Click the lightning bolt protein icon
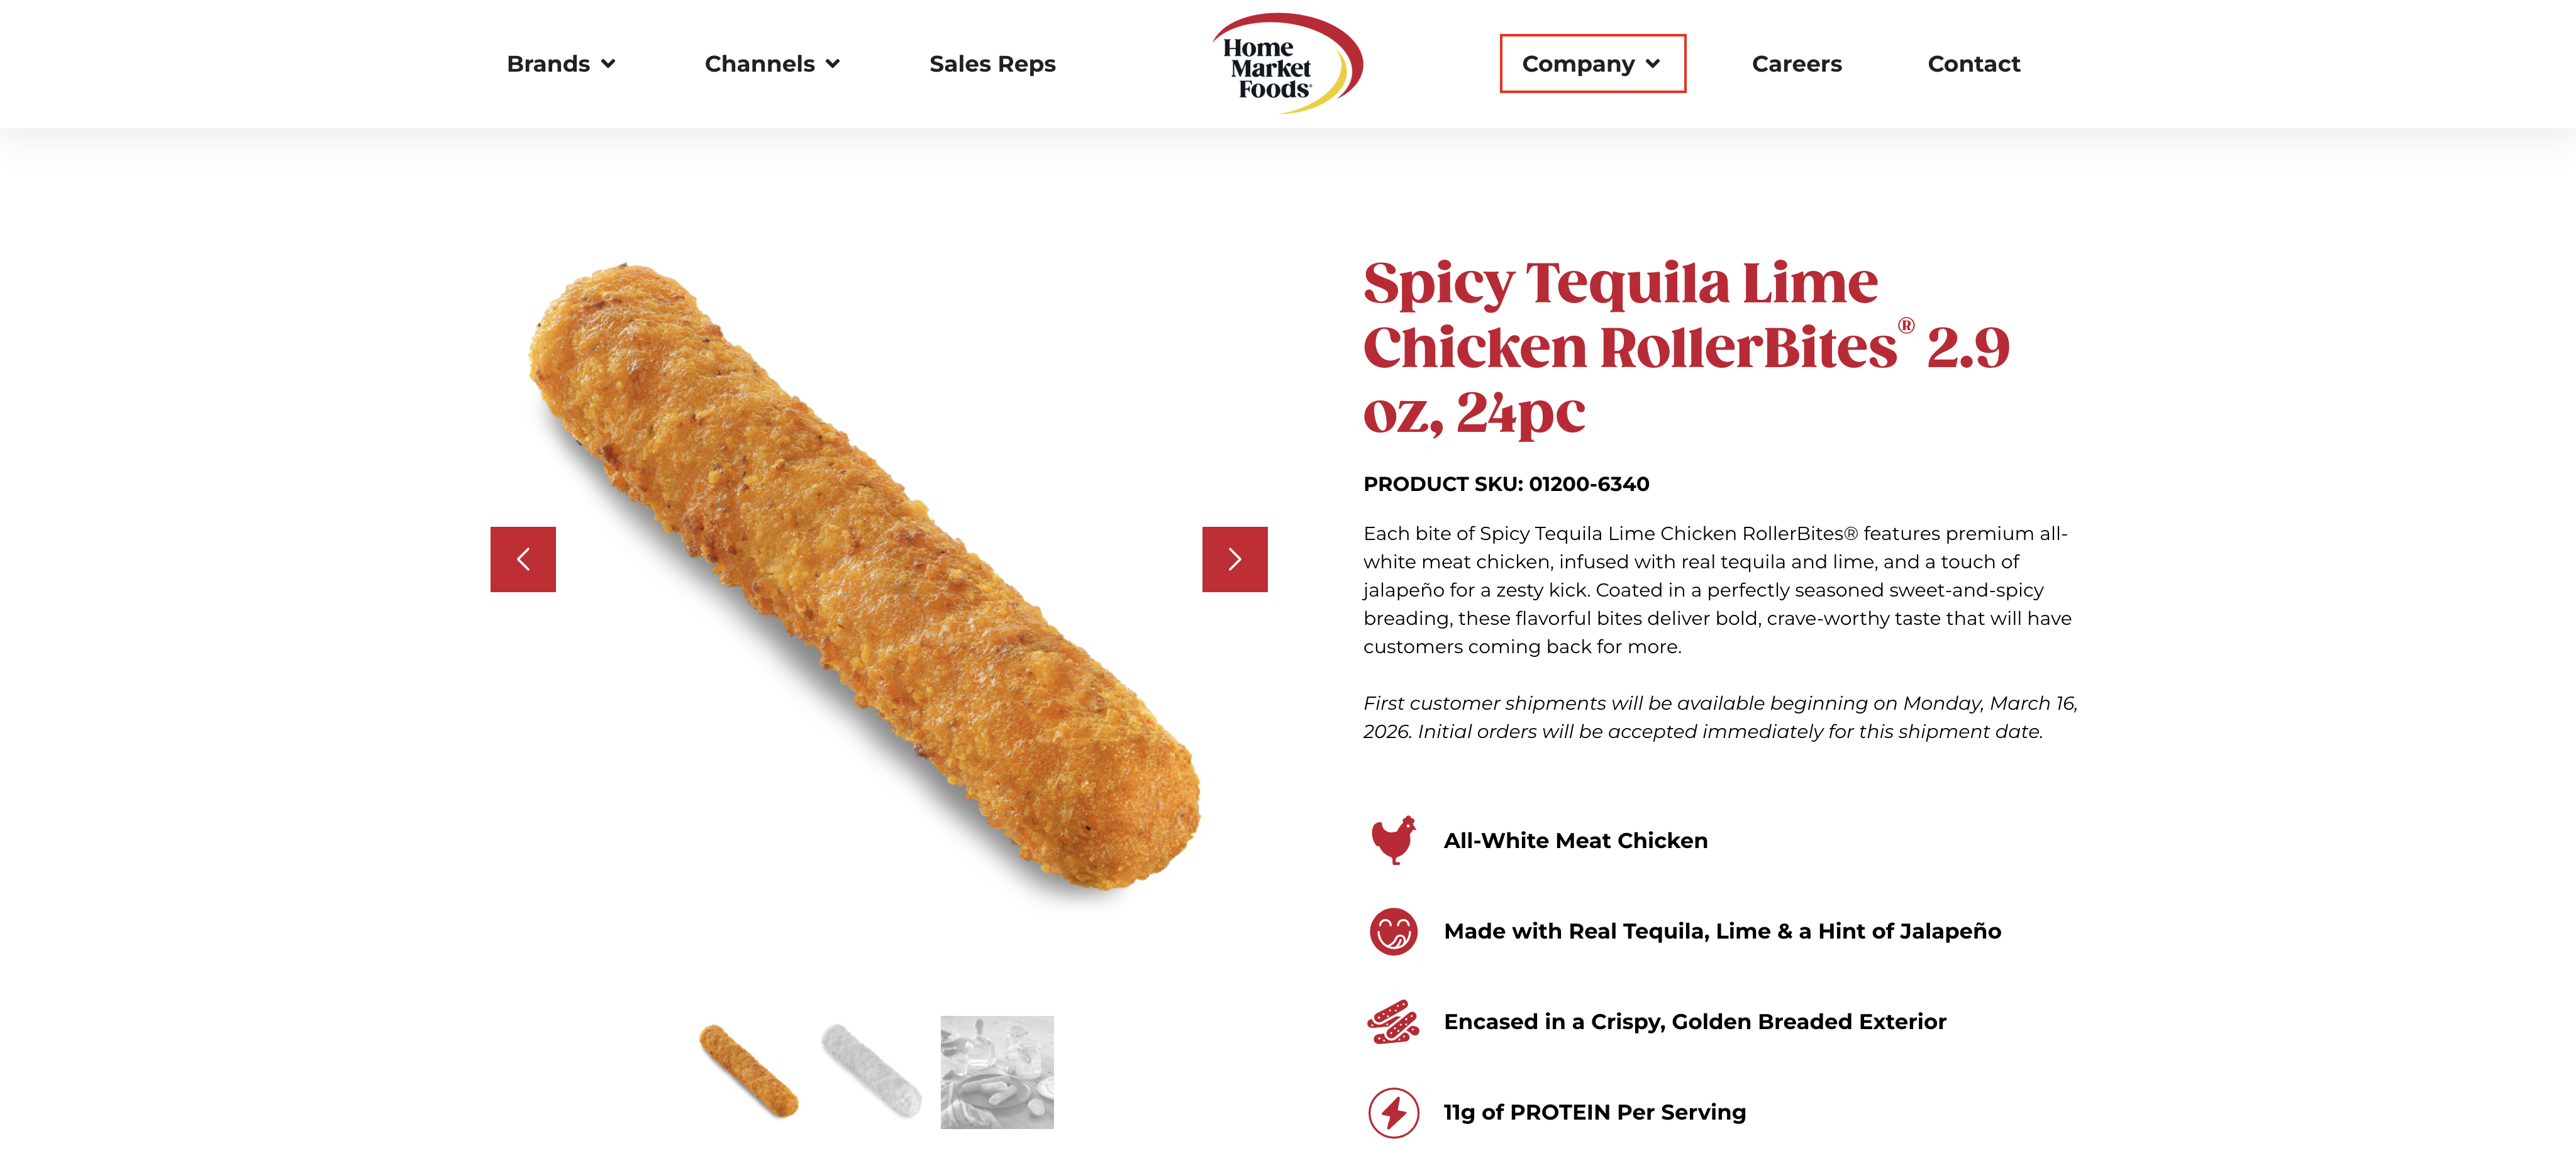 (1393, 1112)
